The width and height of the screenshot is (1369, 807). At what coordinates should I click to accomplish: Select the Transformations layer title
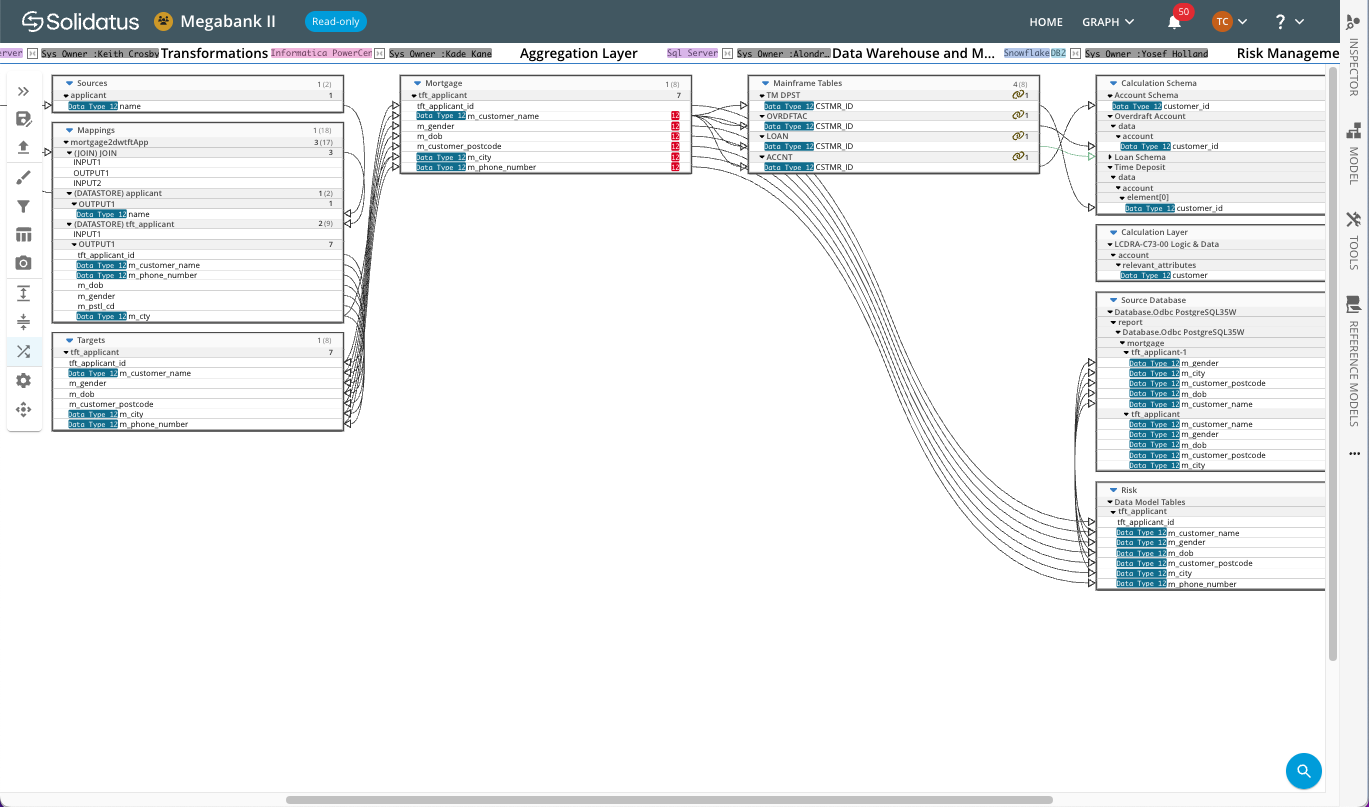215,53
